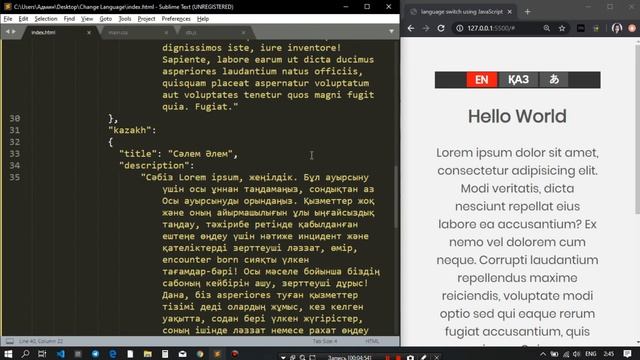Open Windows taskbar search
Viewport: 640px width, 360px height.
(25, 354)
